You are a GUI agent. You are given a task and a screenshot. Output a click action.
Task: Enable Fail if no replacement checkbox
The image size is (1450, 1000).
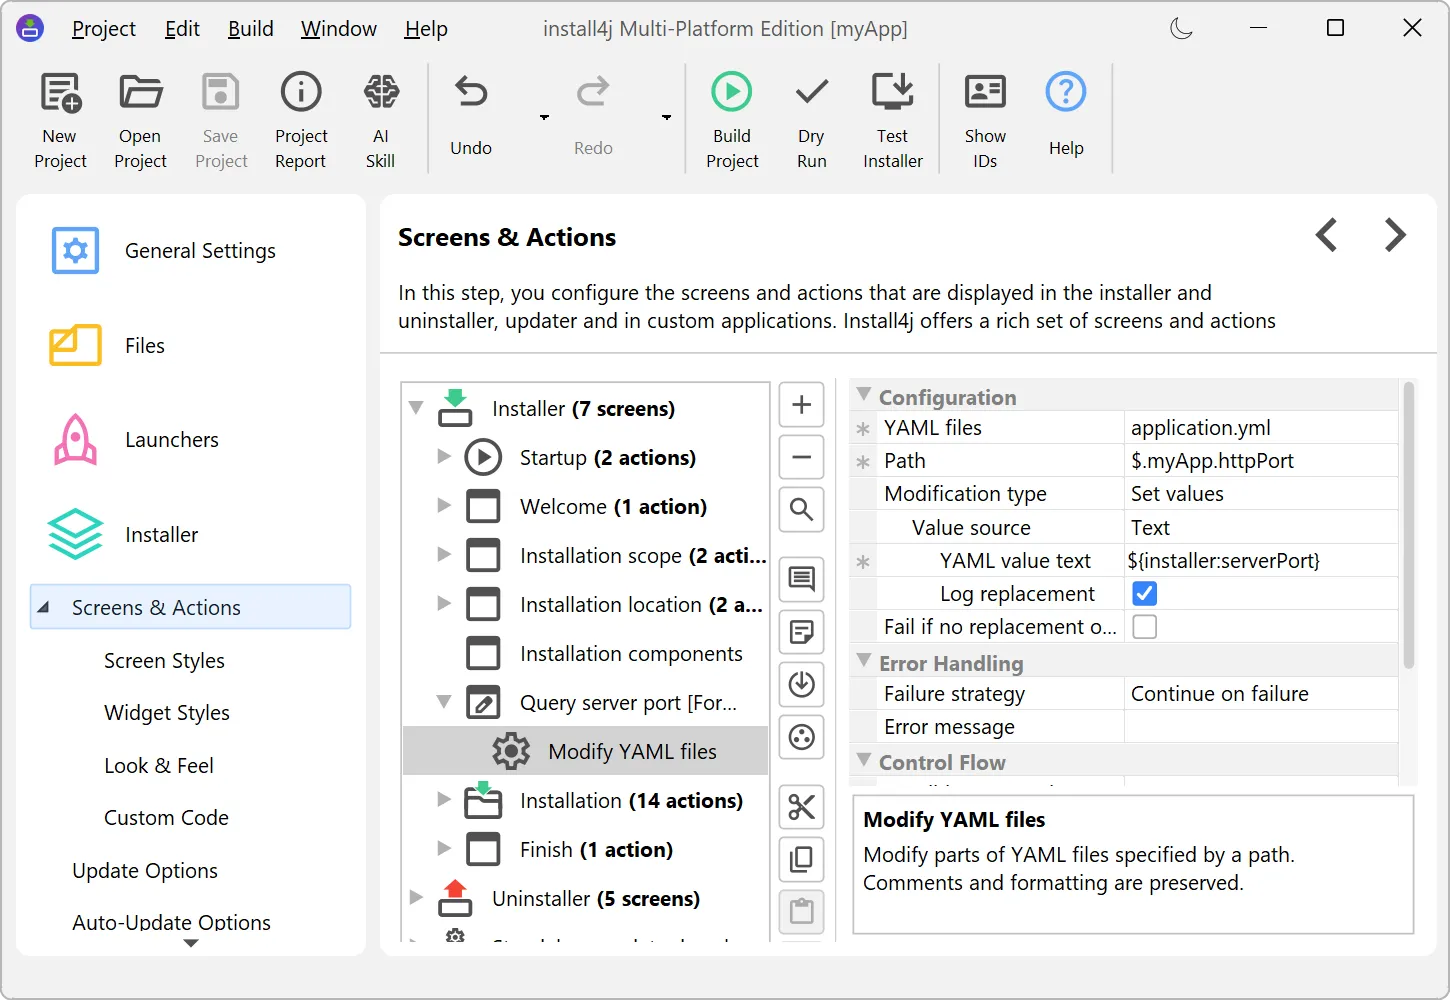click(x=1144, y=627)
